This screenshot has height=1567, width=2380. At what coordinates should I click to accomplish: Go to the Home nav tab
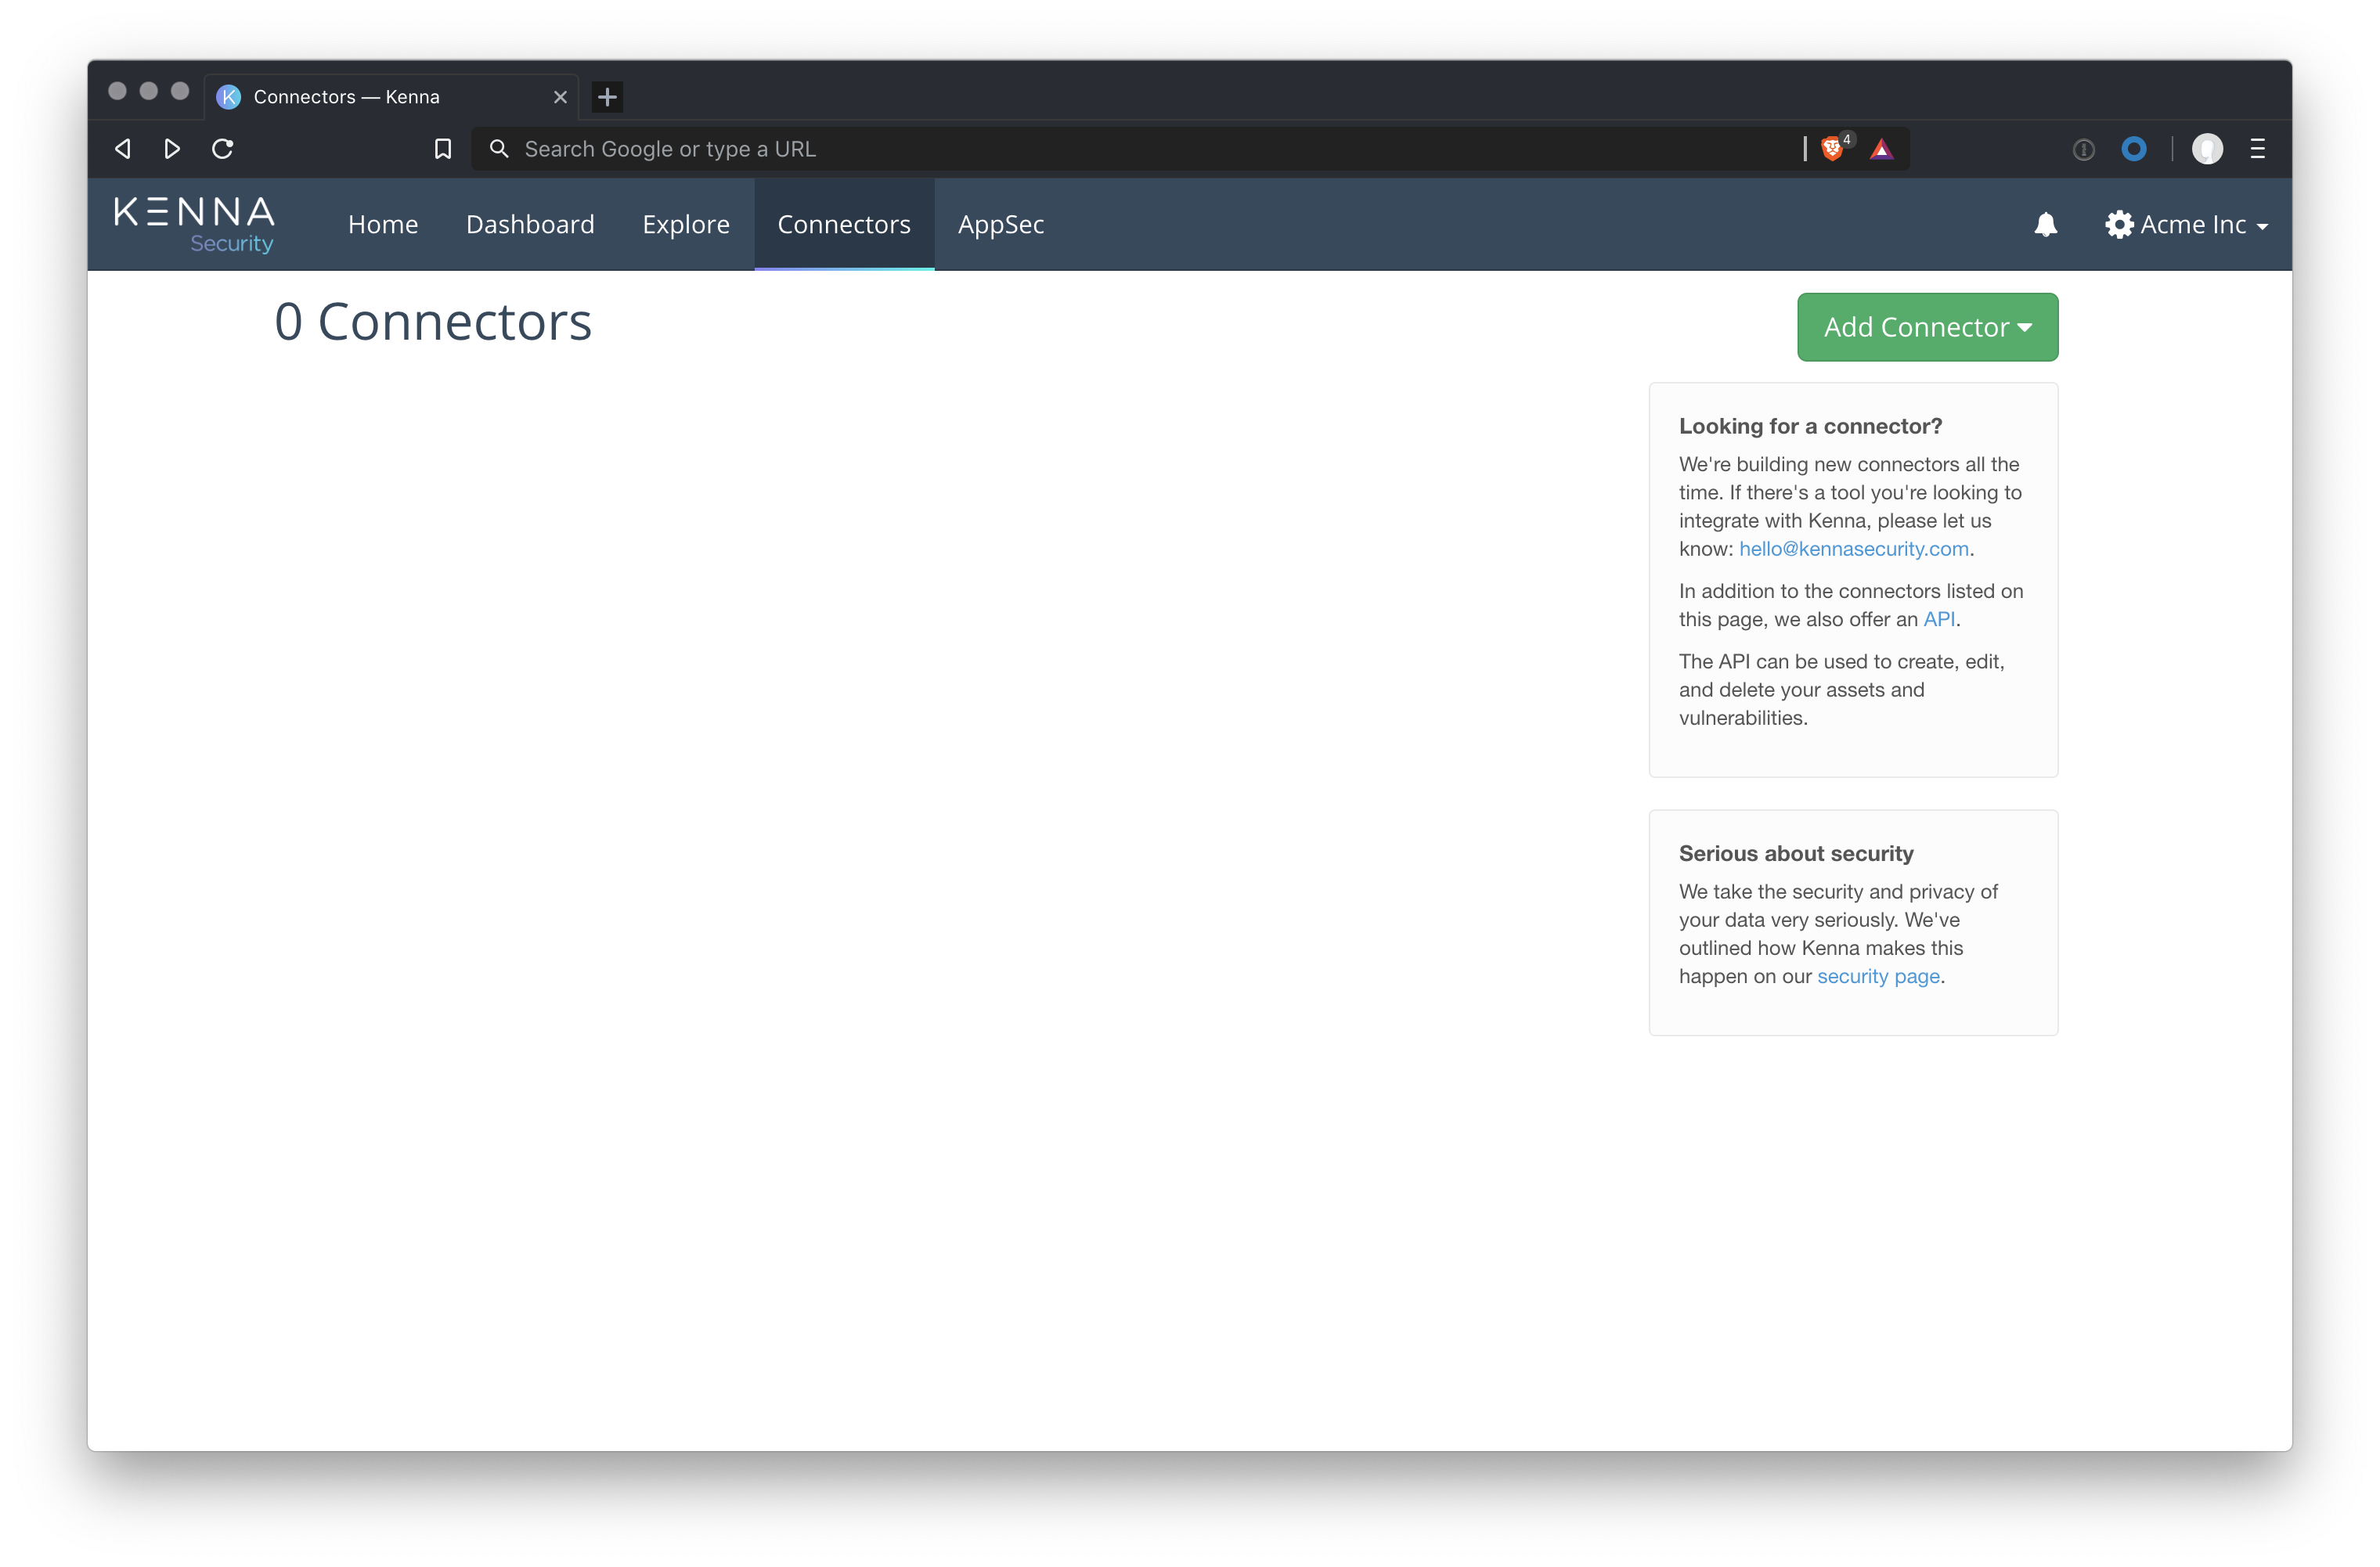click(x=383, y=225)
